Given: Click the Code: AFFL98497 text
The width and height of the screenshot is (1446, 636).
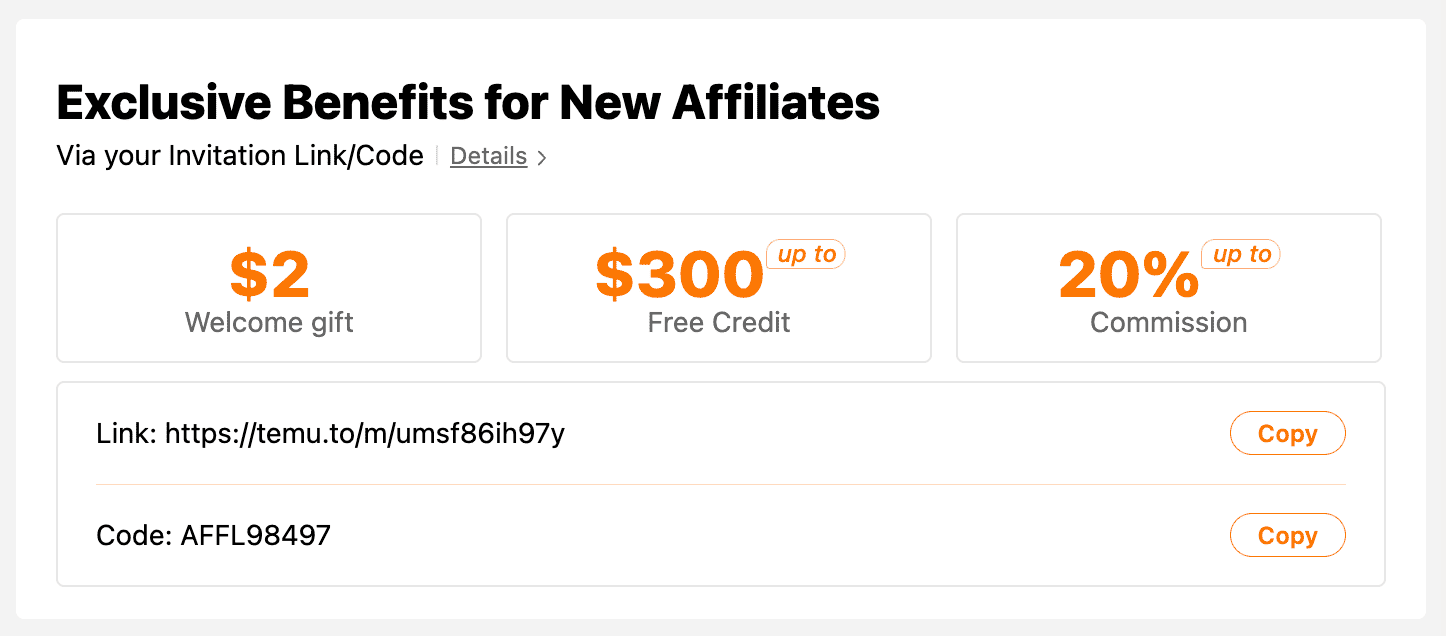Looking at the screenshot, I should coord(215,535).
